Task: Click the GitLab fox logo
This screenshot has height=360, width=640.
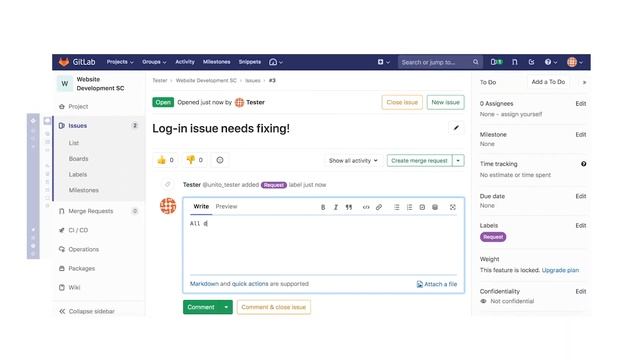Action: 64,62
